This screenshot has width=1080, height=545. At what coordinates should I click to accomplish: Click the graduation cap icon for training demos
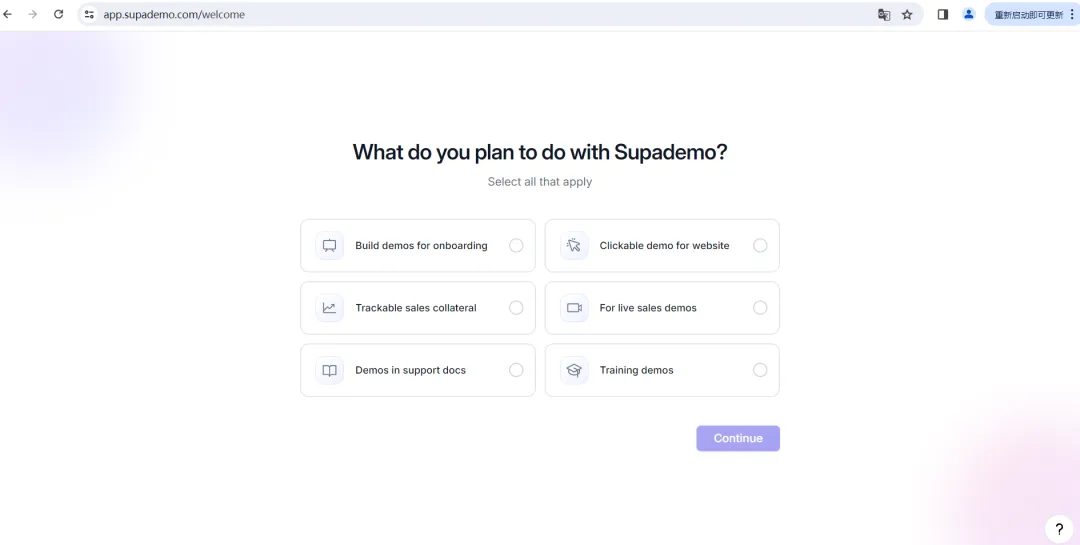574,370
